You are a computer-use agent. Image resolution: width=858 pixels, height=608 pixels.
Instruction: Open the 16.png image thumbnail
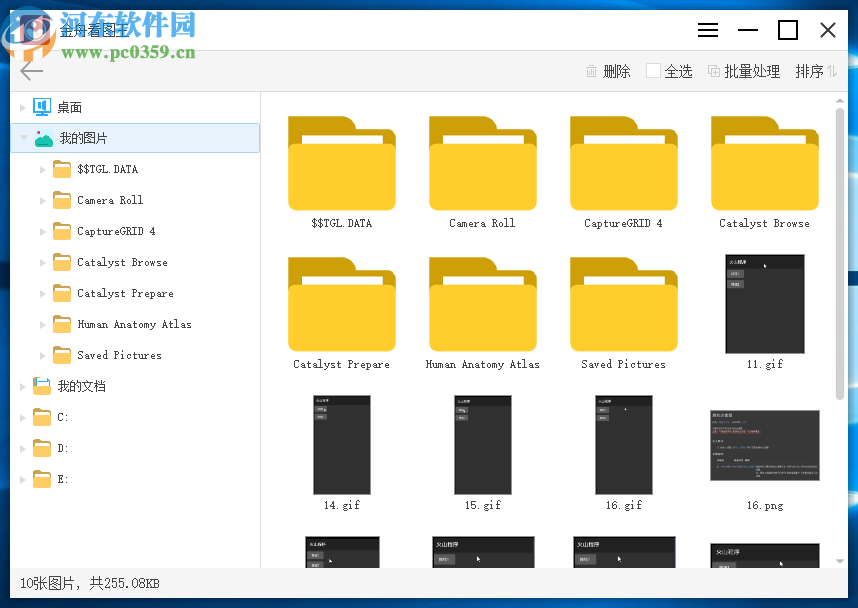pos(764,445)
